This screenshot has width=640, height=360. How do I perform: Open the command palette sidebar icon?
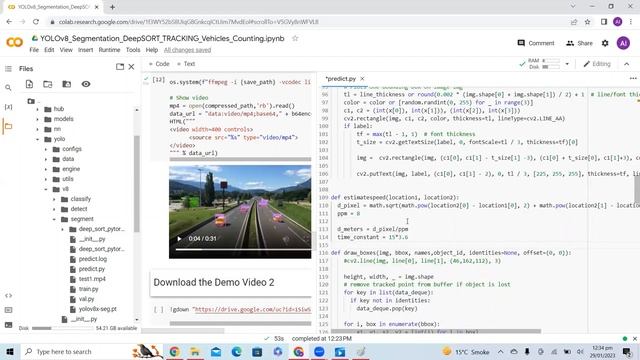pos(8,310)
